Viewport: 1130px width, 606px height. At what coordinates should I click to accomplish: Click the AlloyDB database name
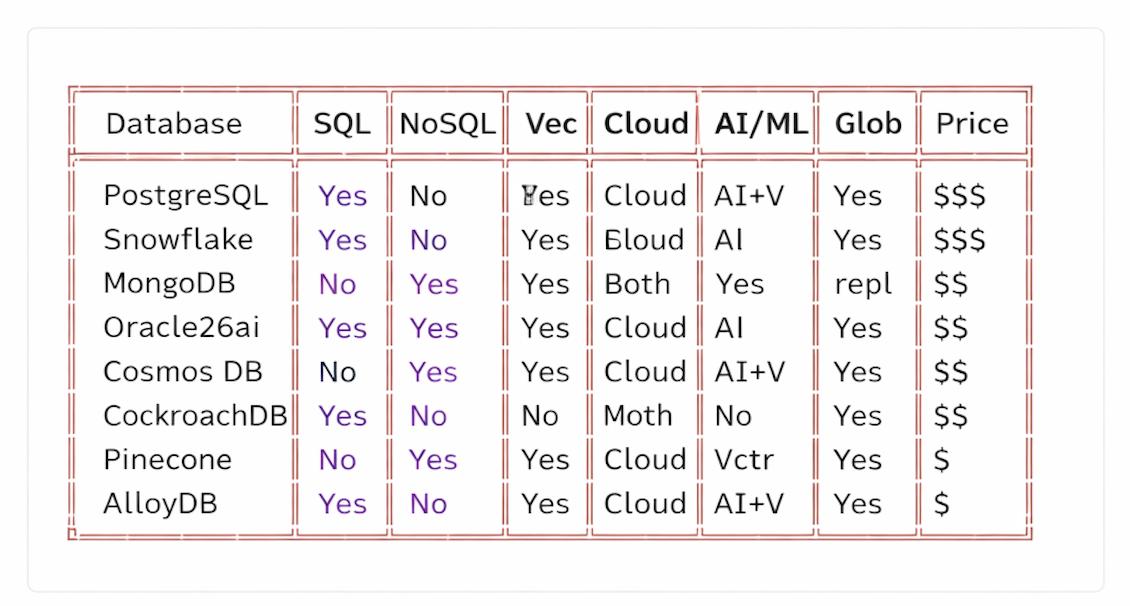point(160,504)
